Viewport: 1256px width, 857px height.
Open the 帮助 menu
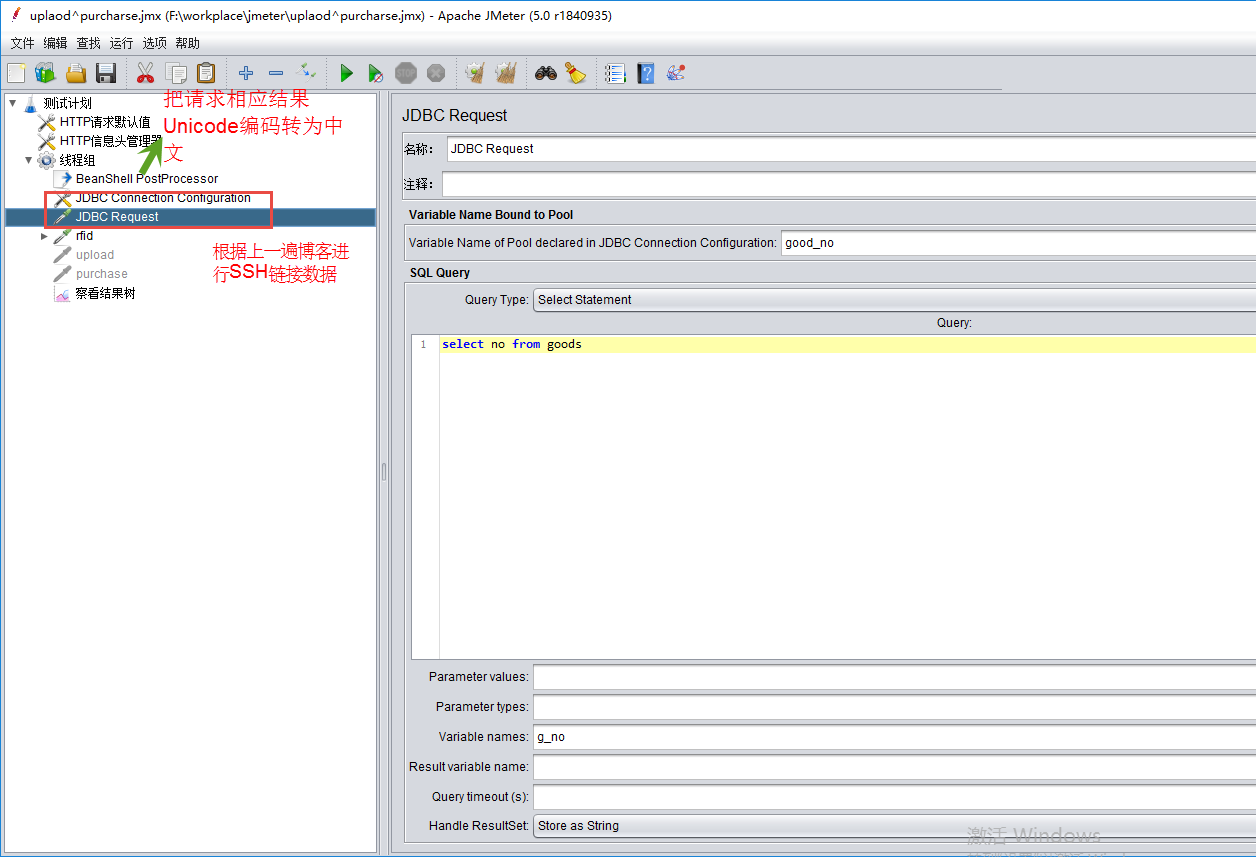(187, 43)
